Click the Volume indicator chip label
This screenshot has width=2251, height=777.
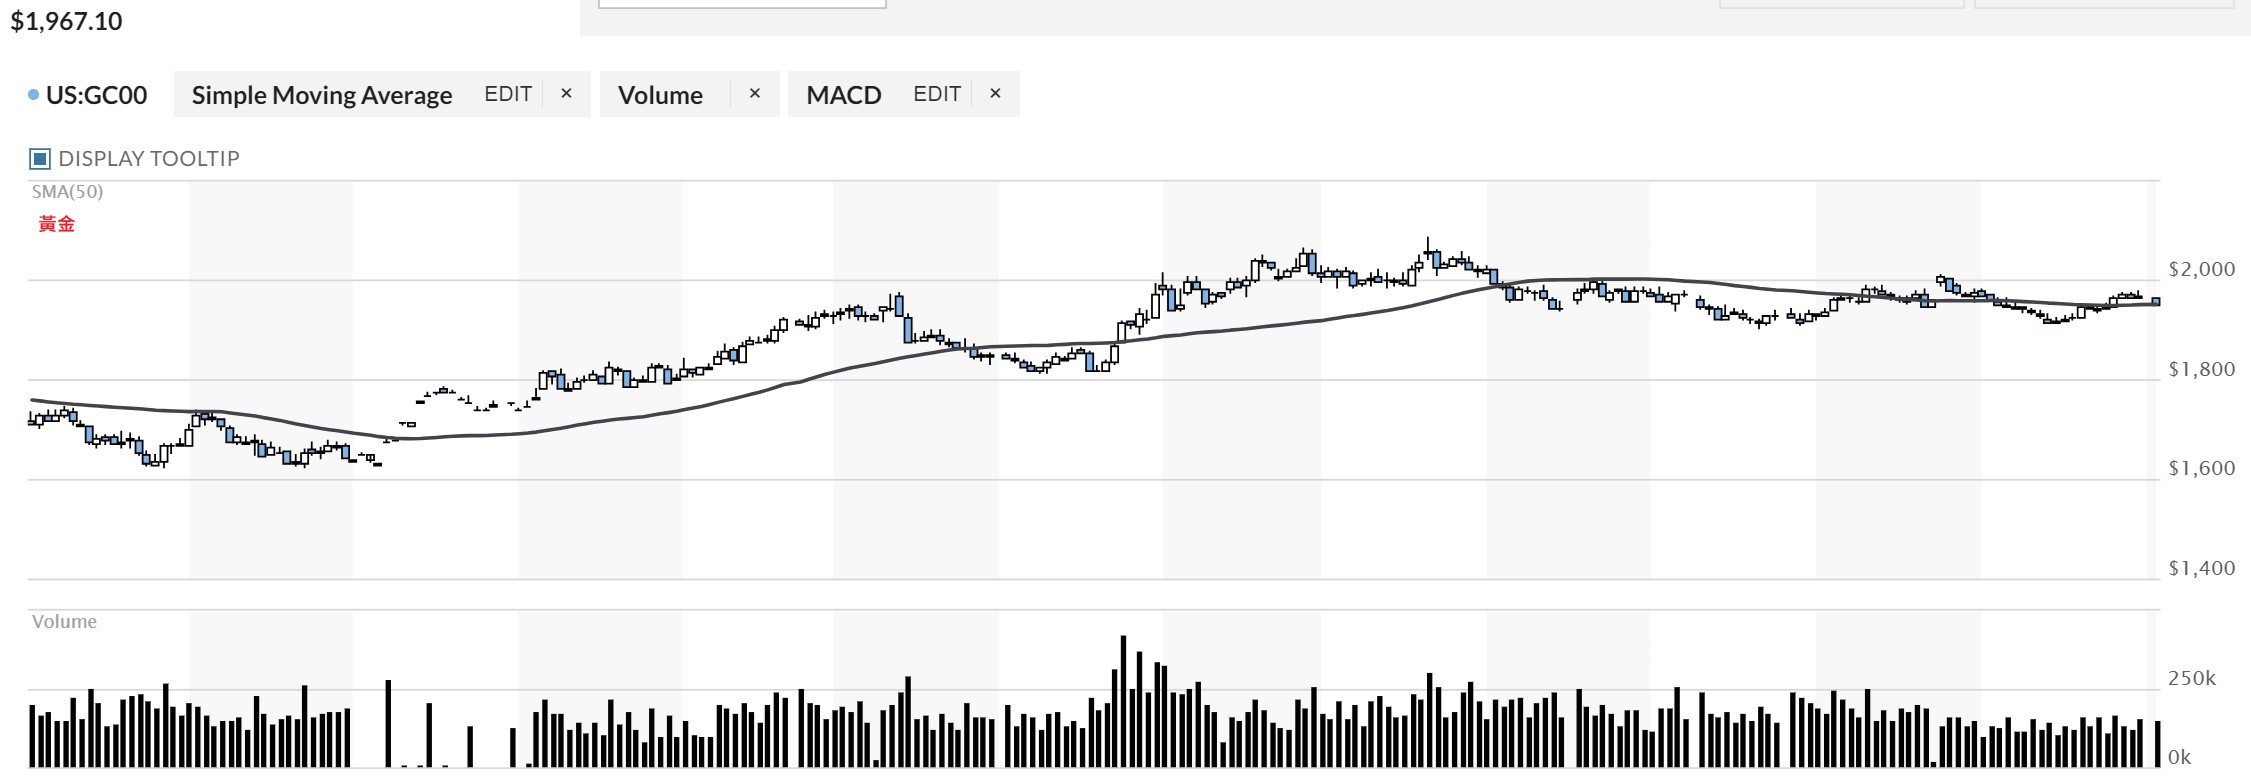660,95
